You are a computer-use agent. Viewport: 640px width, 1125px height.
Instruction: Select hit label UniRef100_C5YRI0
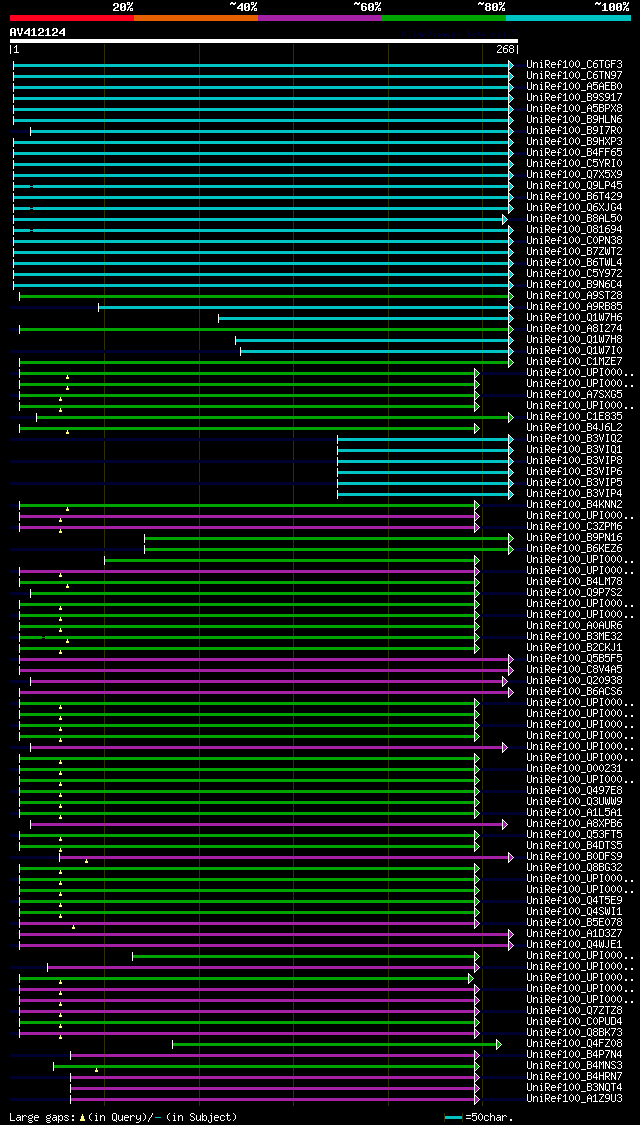click(574, 164)
